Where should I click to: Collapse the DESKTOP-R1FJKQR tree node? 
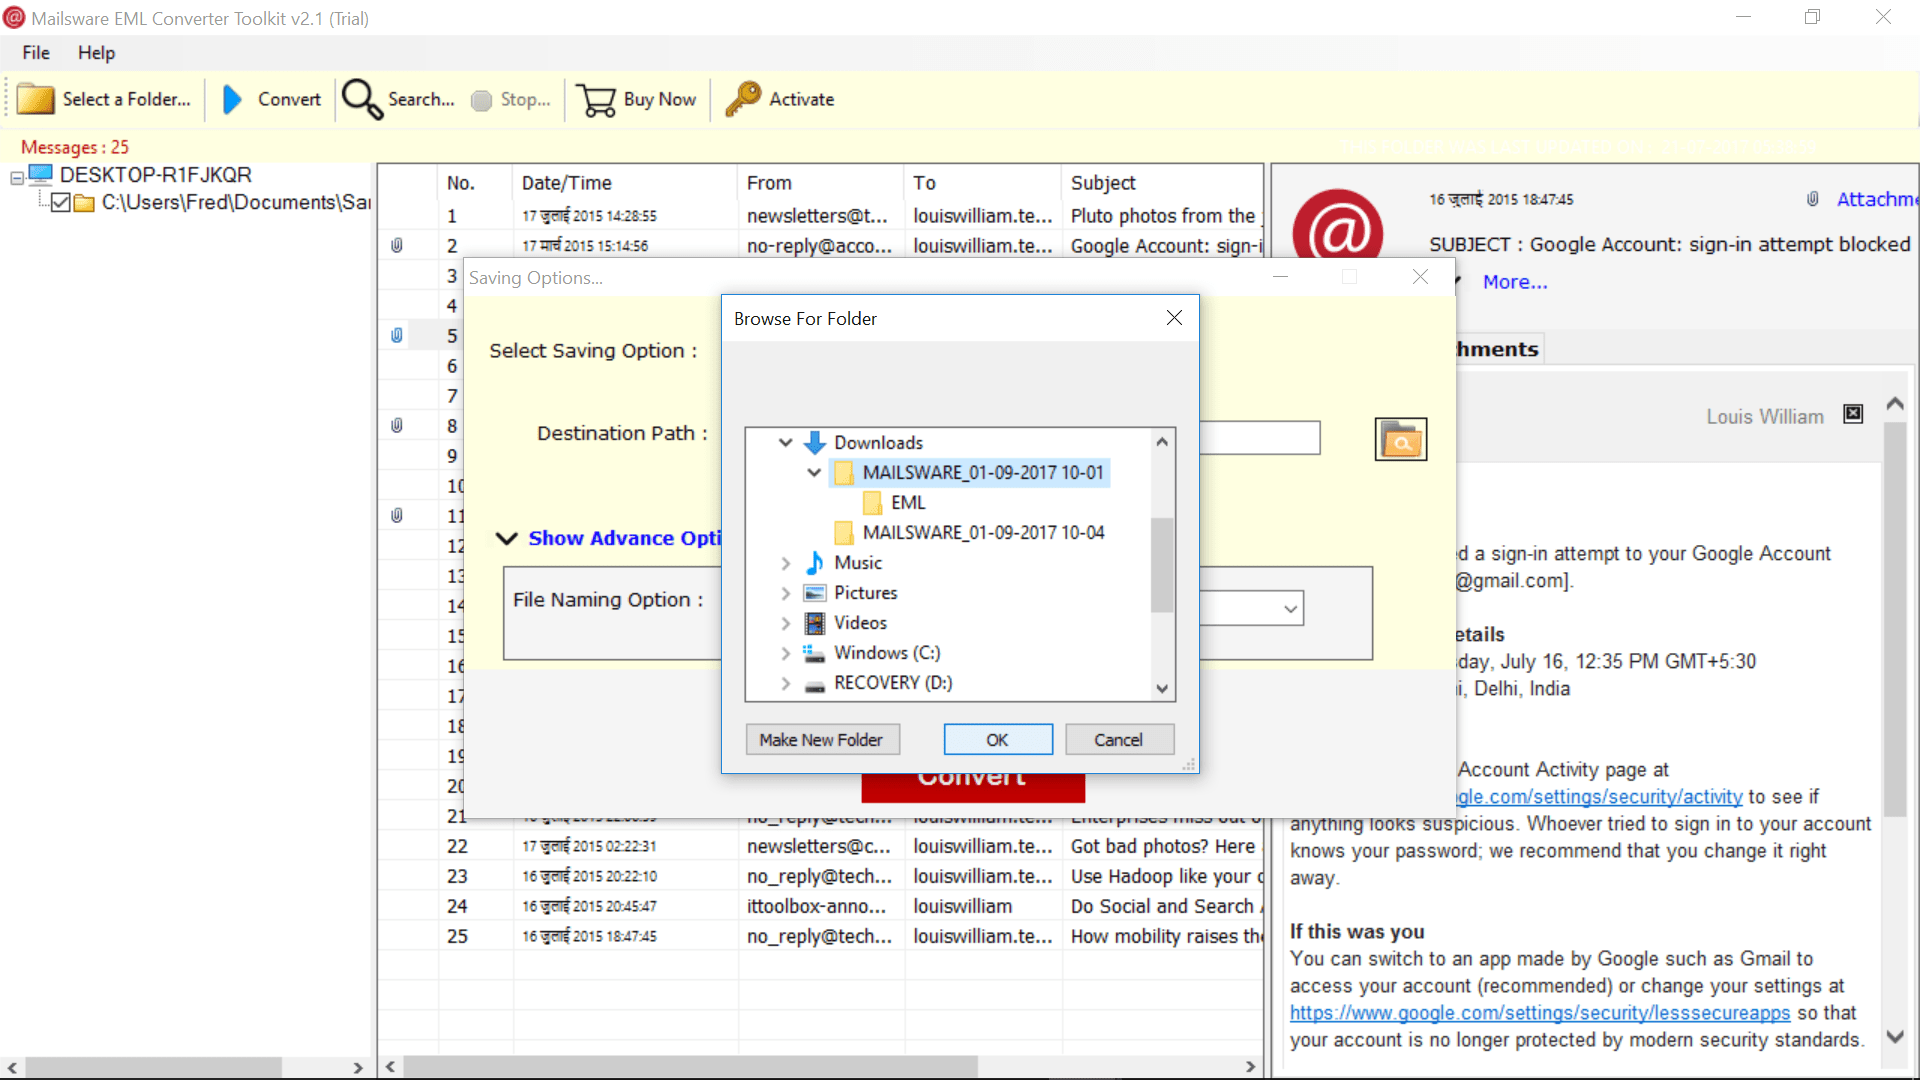[17, 178]
